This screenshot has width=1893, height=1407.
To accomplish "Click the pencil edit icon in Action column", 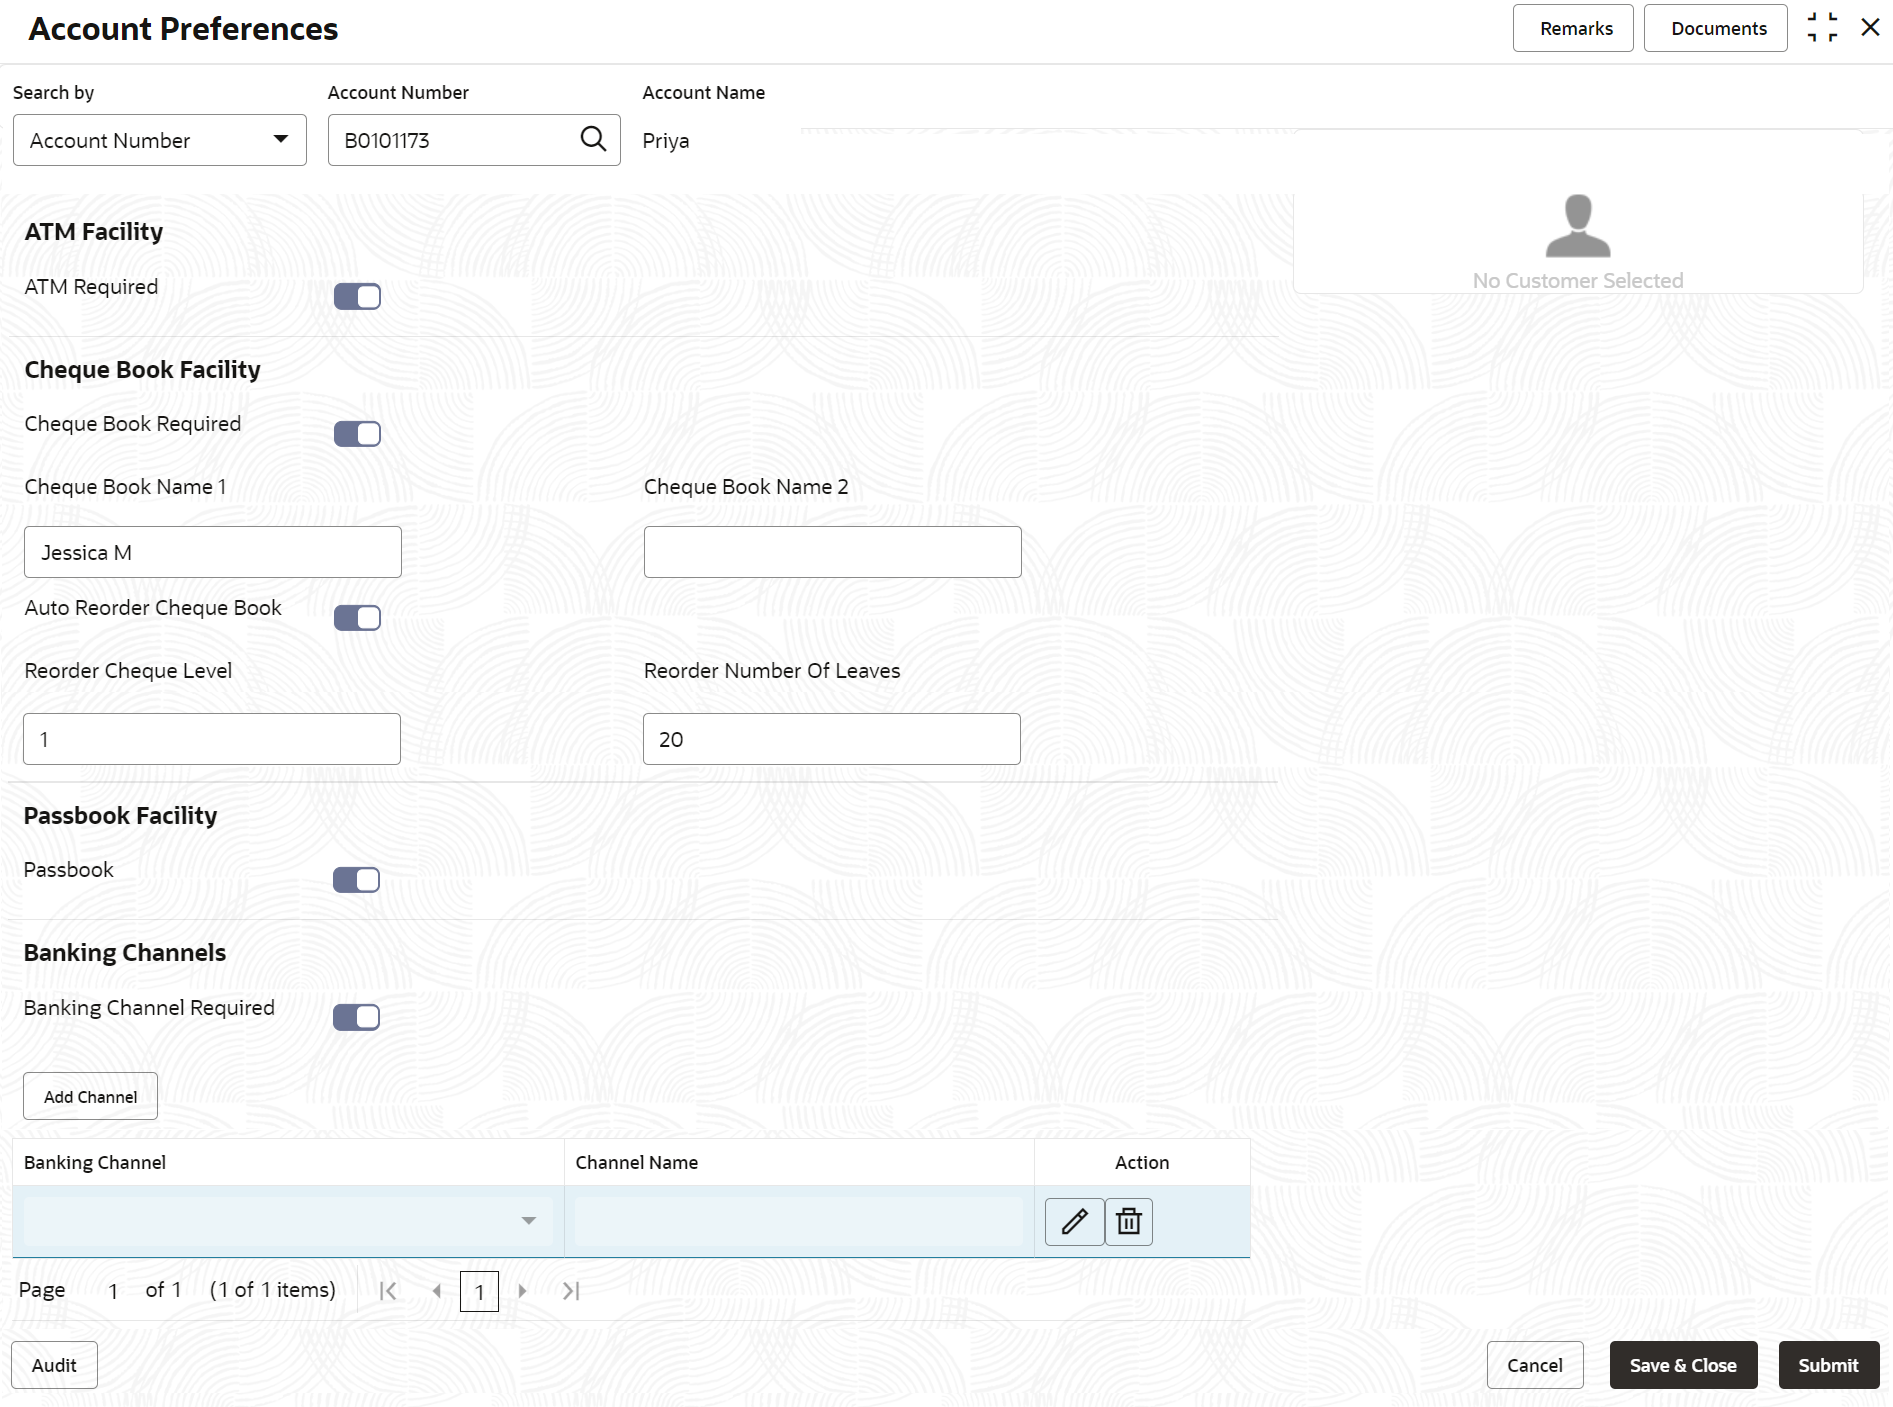I will pyautogui.click(x=1074, y=1221).
